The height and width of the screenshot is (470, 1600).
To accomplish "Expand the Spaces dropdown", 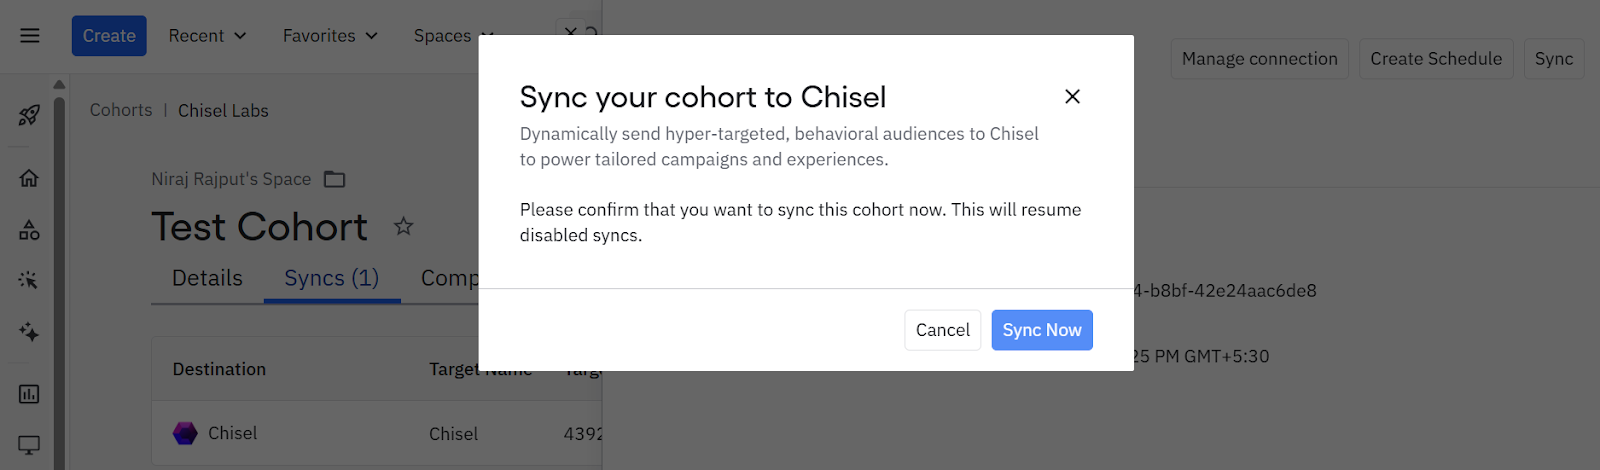I will click(453, 36).
